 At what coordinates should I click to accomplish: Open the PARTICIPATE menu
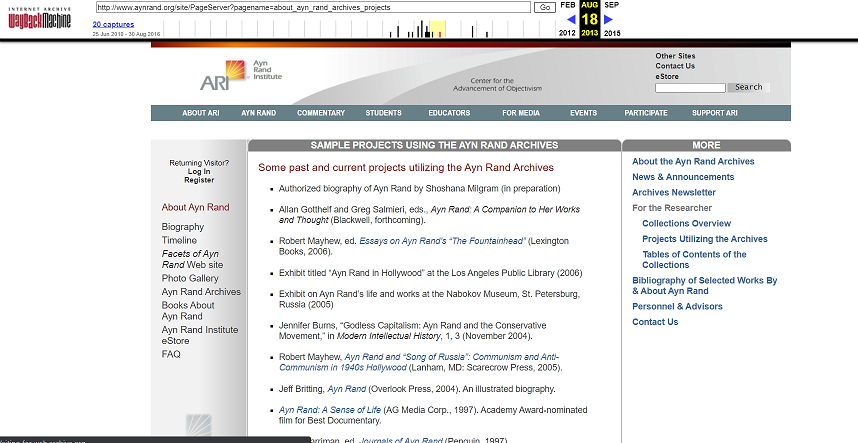click(646, 113)
